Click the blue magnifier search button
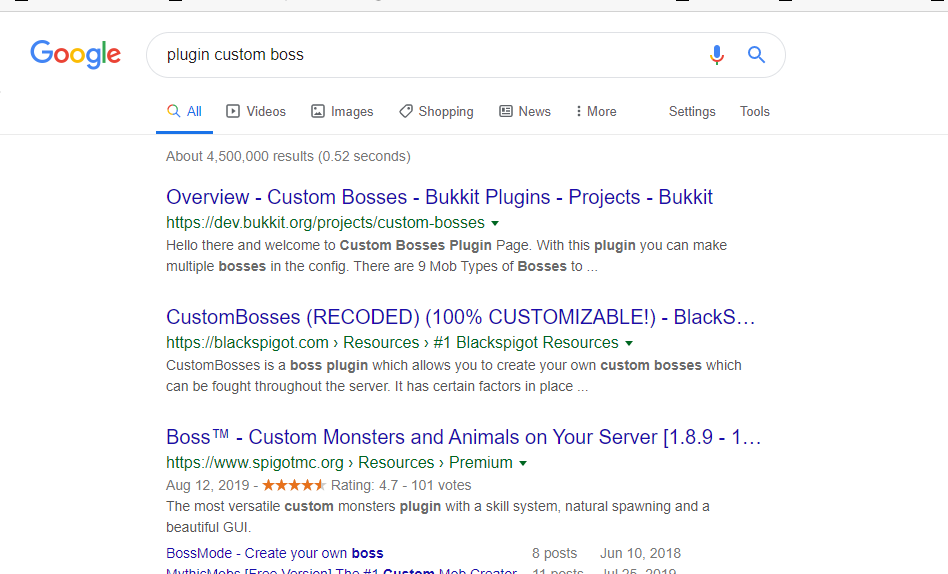The height and width of the screenshot is (574, 948). pyautogui.click(x=757, y=55)
